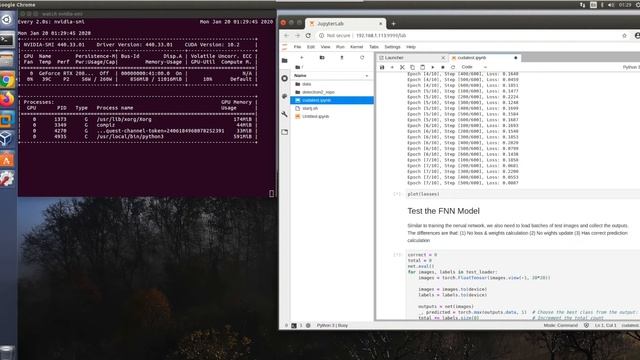Click the upload files icon
Screen dimensions: 640x360
pyautogui.click(x=342, y=58)
